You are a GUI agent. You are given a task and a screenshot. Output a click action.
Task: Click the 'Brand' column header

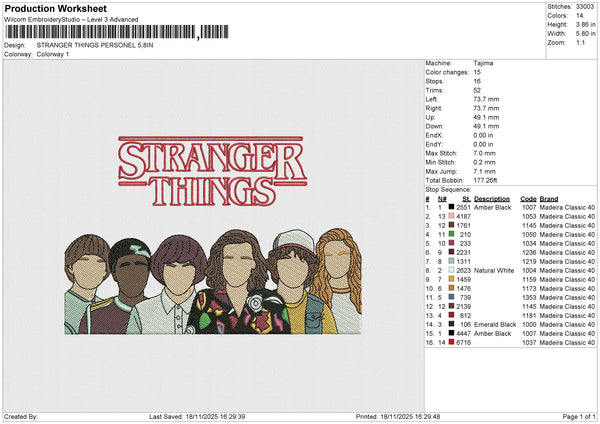pos(549,199)
